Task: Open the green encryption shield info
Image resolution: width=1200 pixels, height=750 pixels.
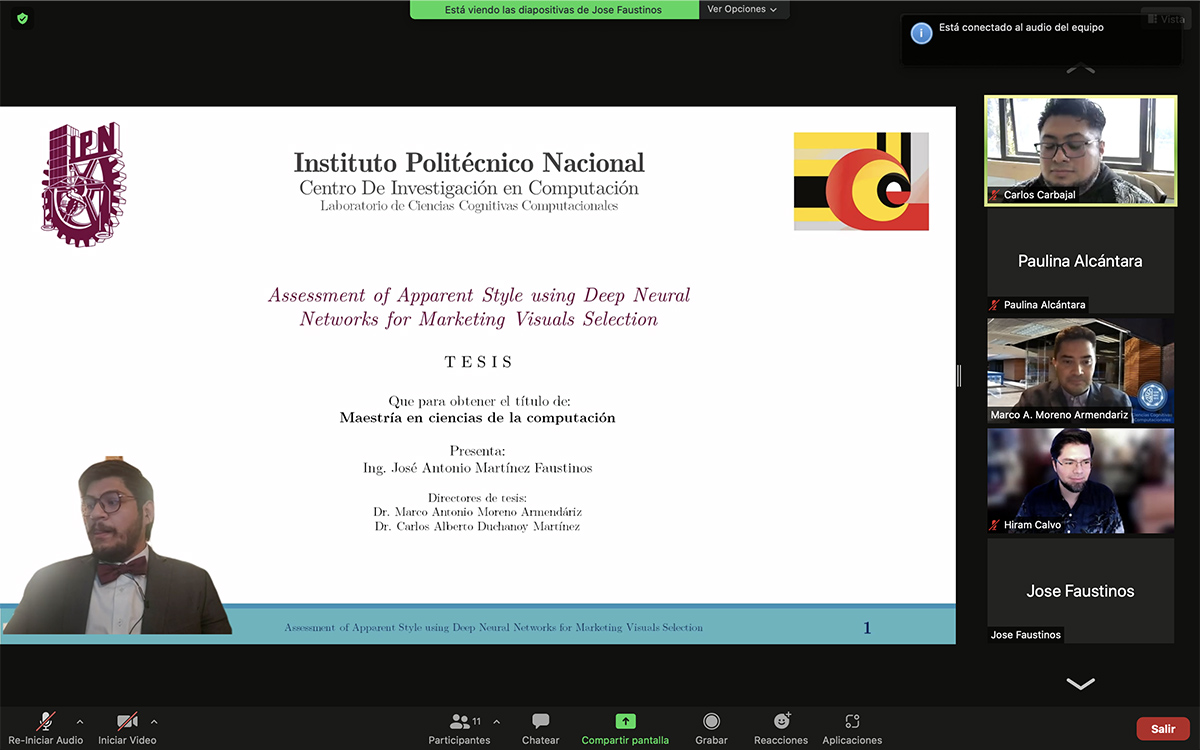Action: (23, 18)
